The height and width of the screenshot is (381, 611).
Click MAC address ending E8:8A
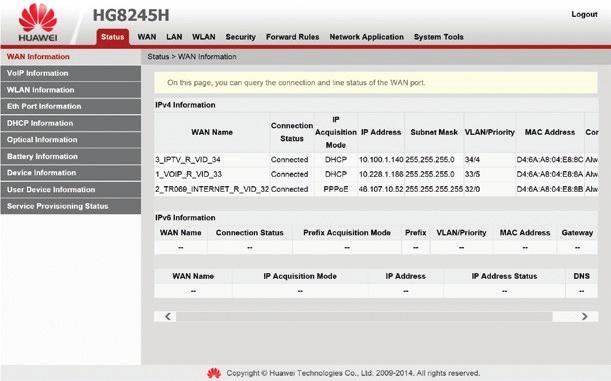click(x=550, y=174)
